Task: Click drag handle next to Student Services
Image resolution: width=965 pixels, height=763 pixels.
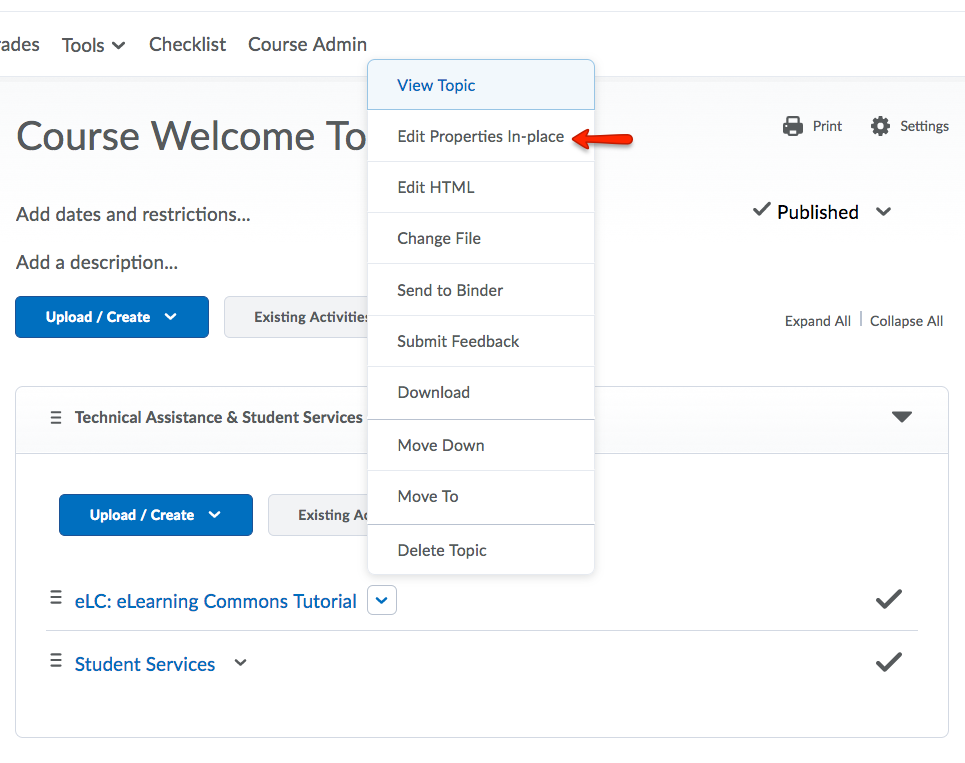Action: click(56, 662)
